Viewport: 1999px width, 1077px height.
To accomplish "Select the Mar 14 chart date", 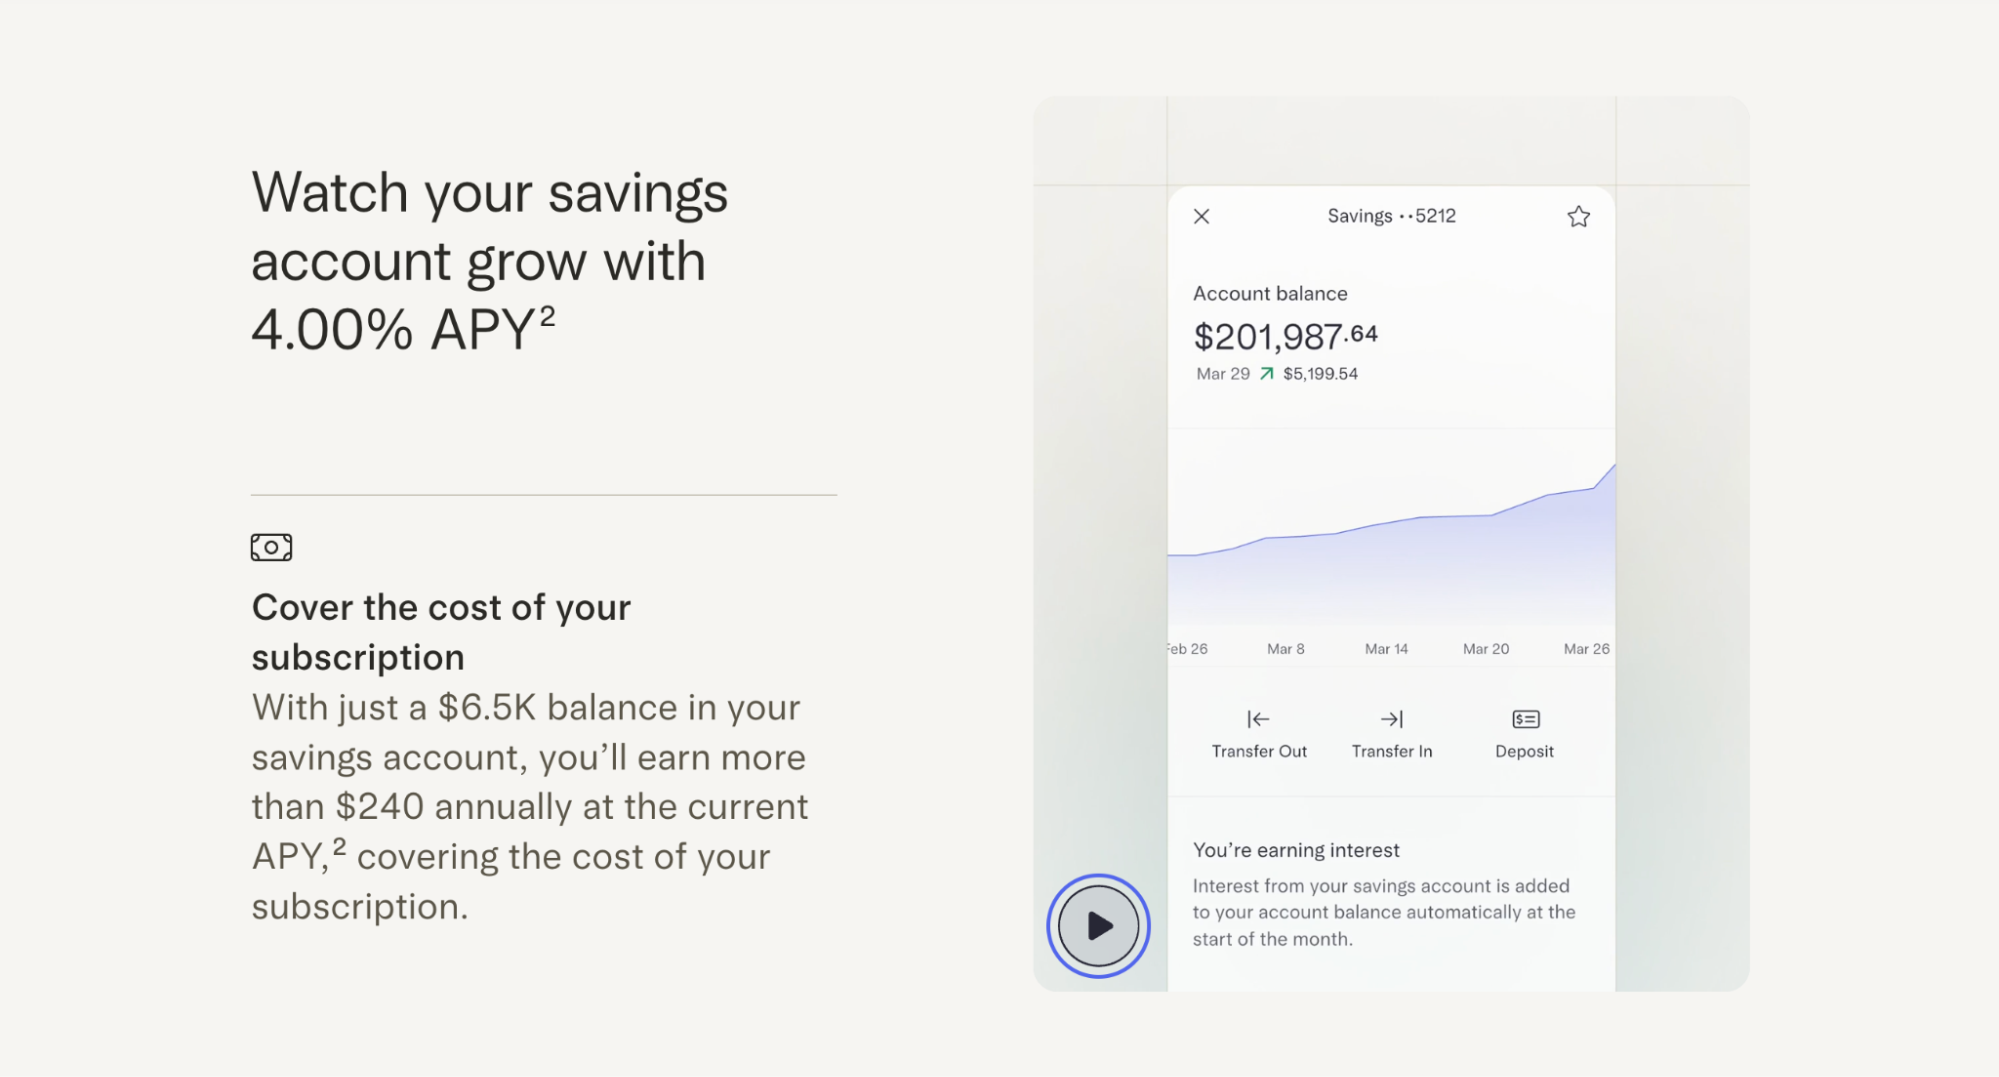I will click(x=1386, y=649).
